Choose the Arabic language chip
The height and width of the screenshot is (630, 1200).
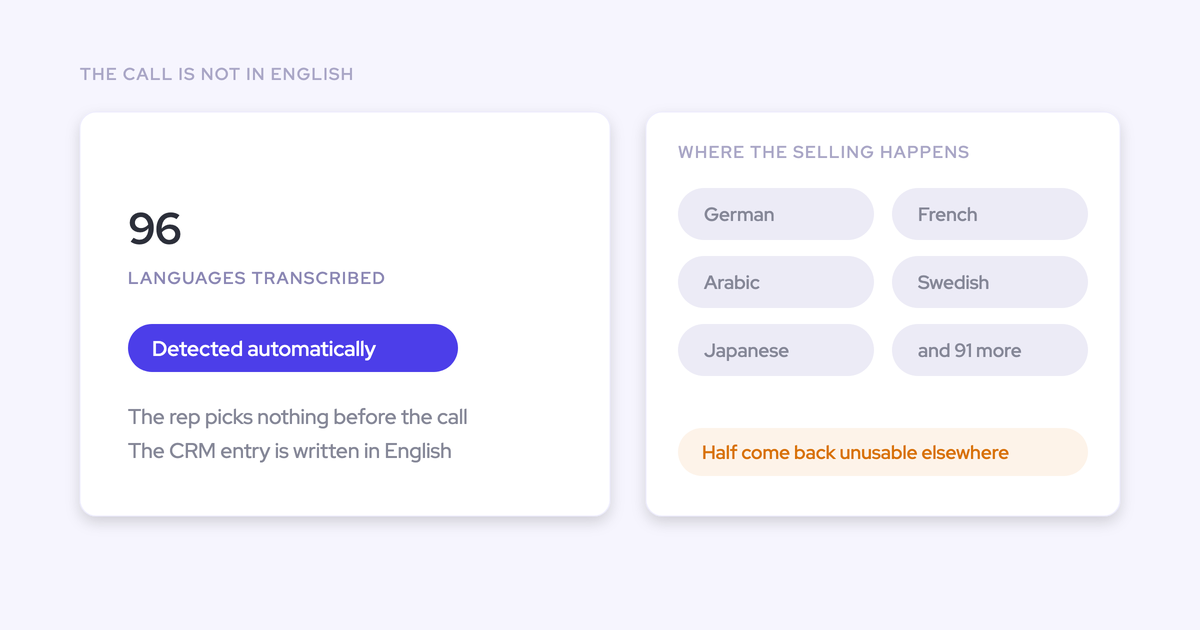point(776,282)
